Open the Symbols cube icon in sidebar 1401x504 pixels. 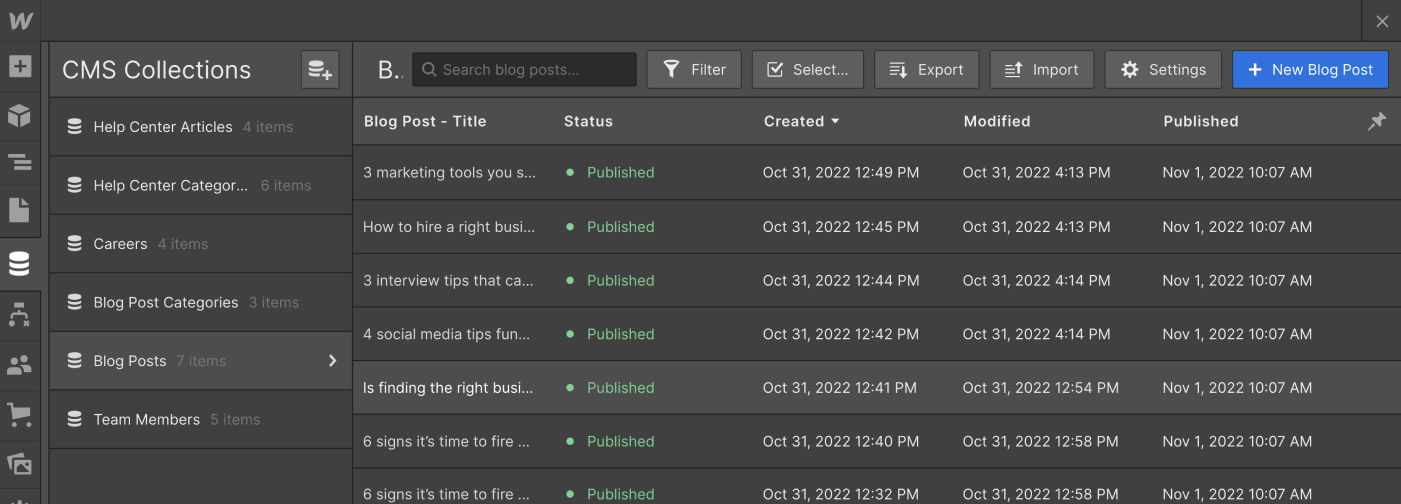[20, 115]
